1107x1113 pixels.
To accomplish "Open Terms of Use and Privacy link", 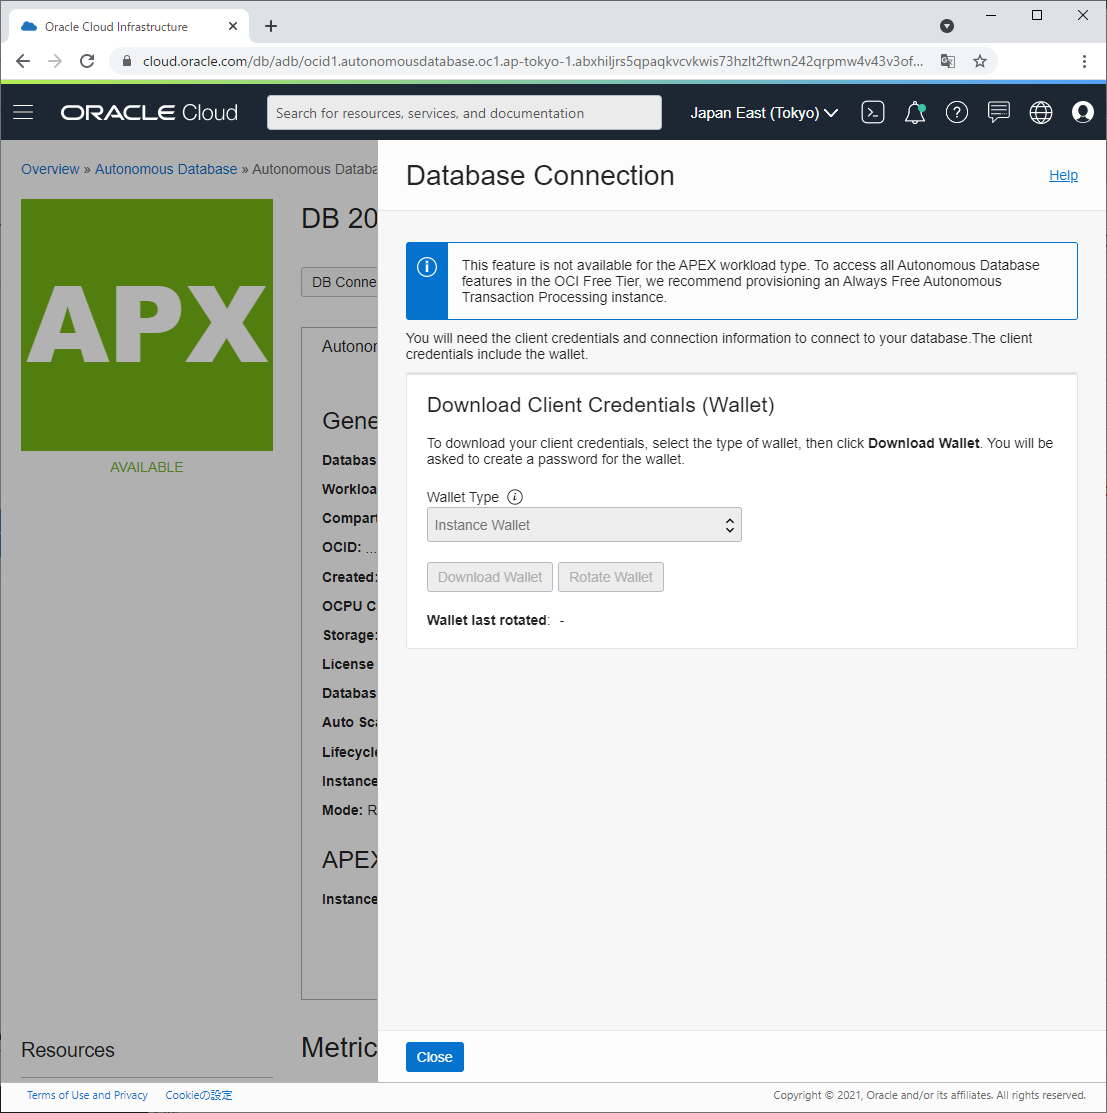I will [x=87, y=1095].
